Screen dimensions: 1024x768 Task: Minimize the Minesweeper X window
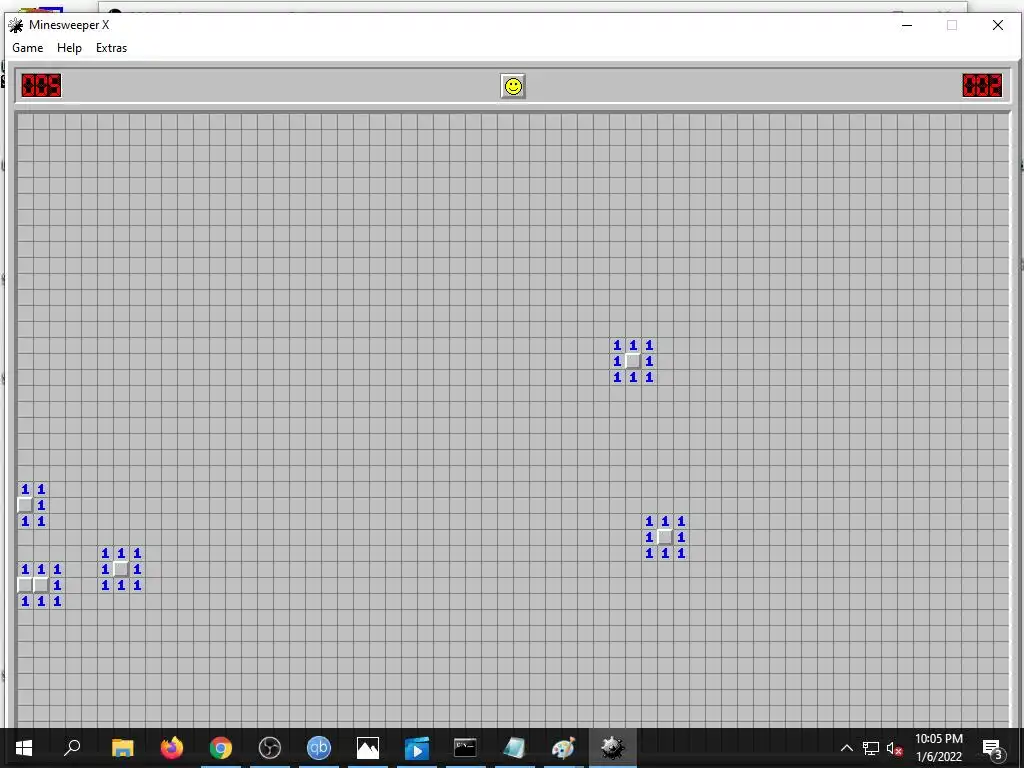[x=907, y=25]
